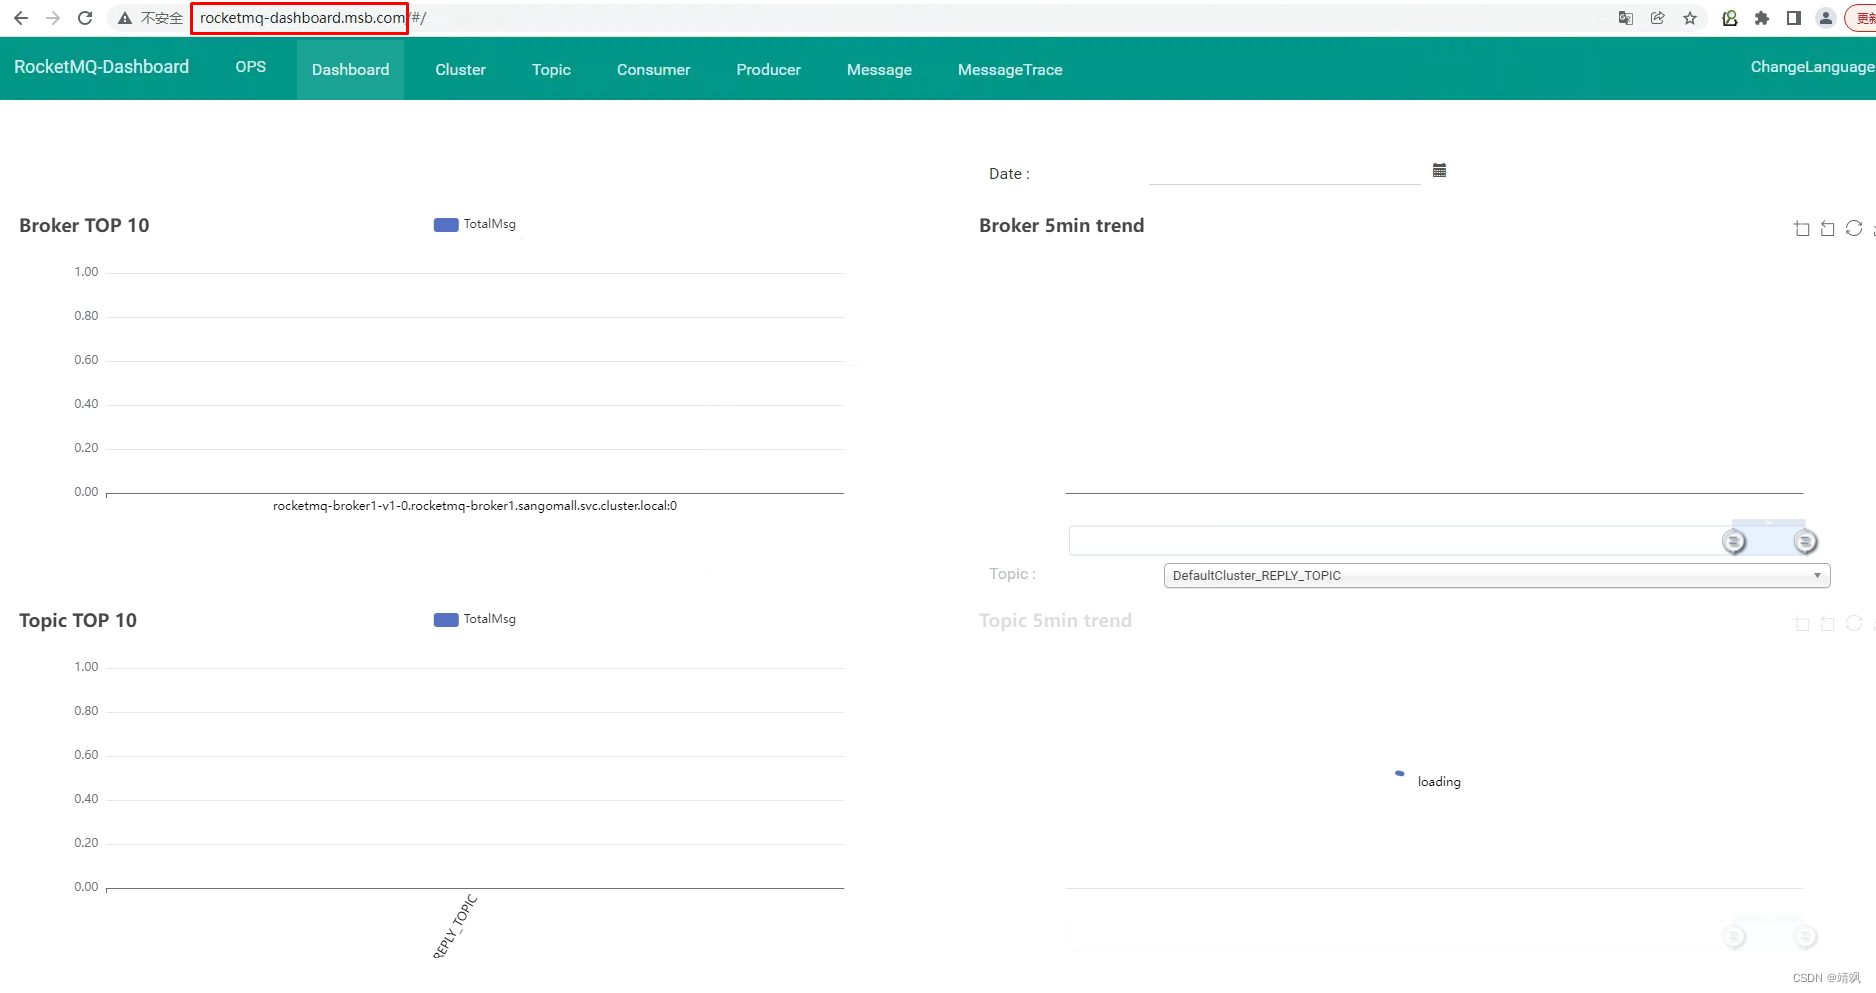The image size is (1876, 993).
Task: Switch to the Dashboard tab
Action: (350, 69)
